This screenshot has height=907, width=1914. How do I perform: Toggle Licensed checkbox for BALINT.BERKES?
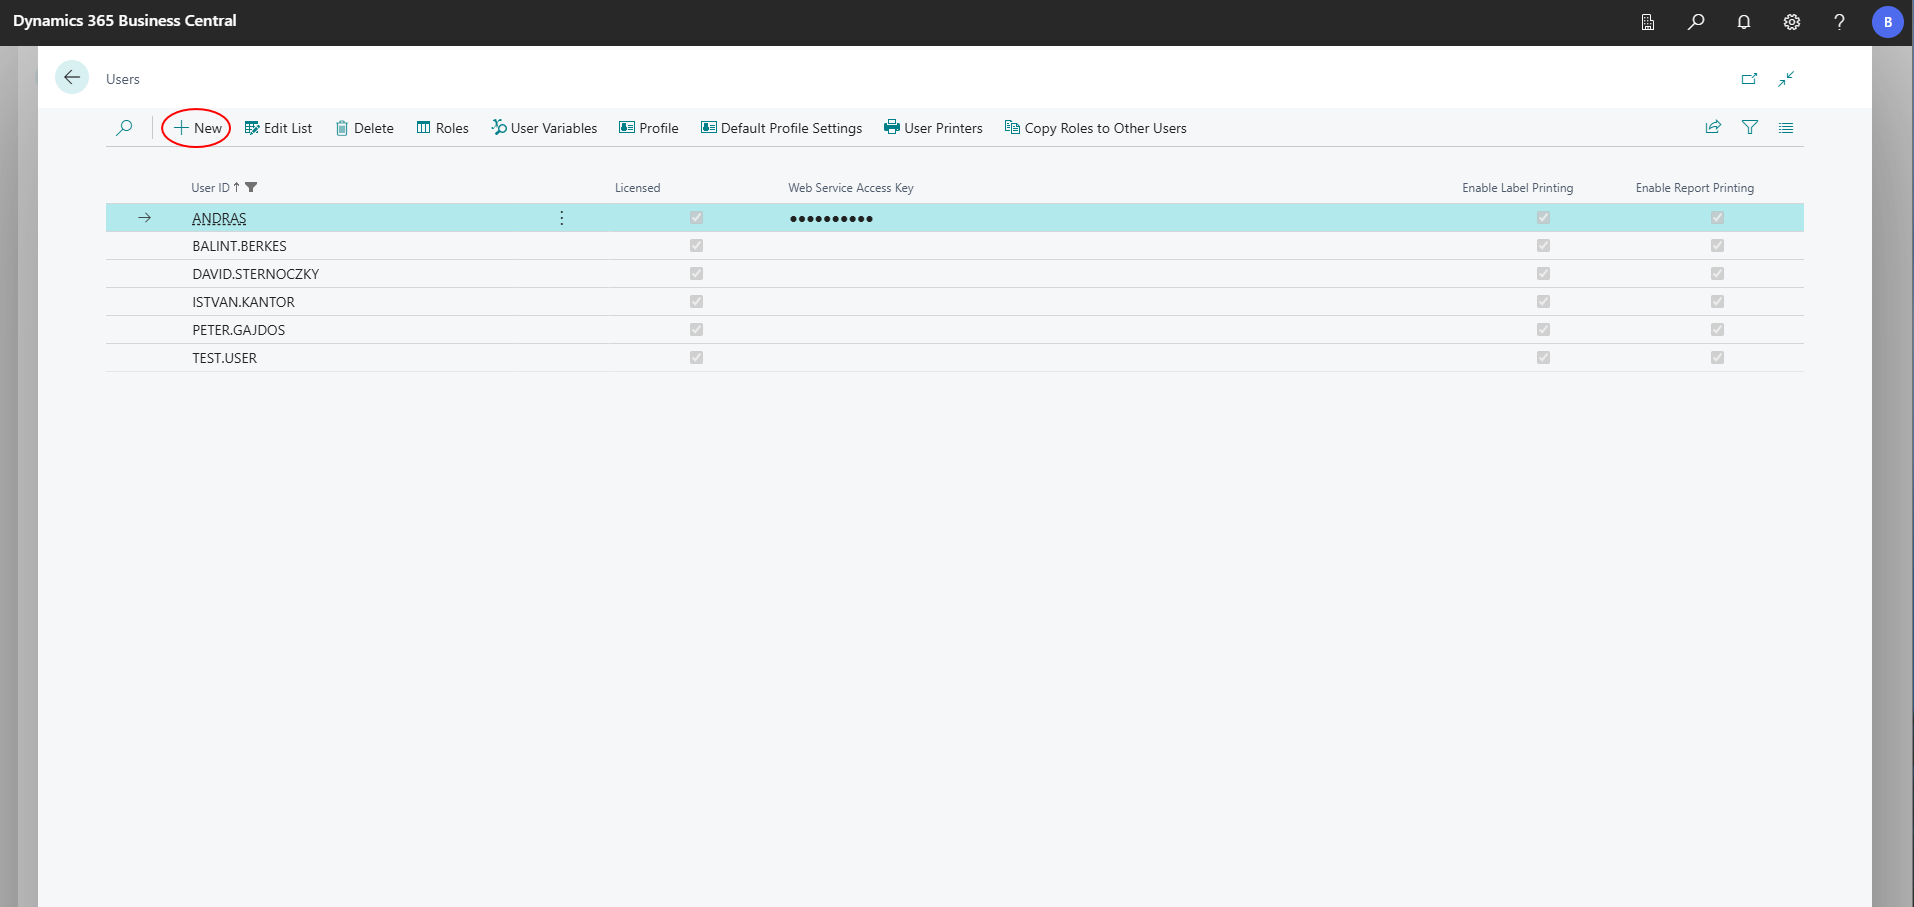tap(695, 245)
